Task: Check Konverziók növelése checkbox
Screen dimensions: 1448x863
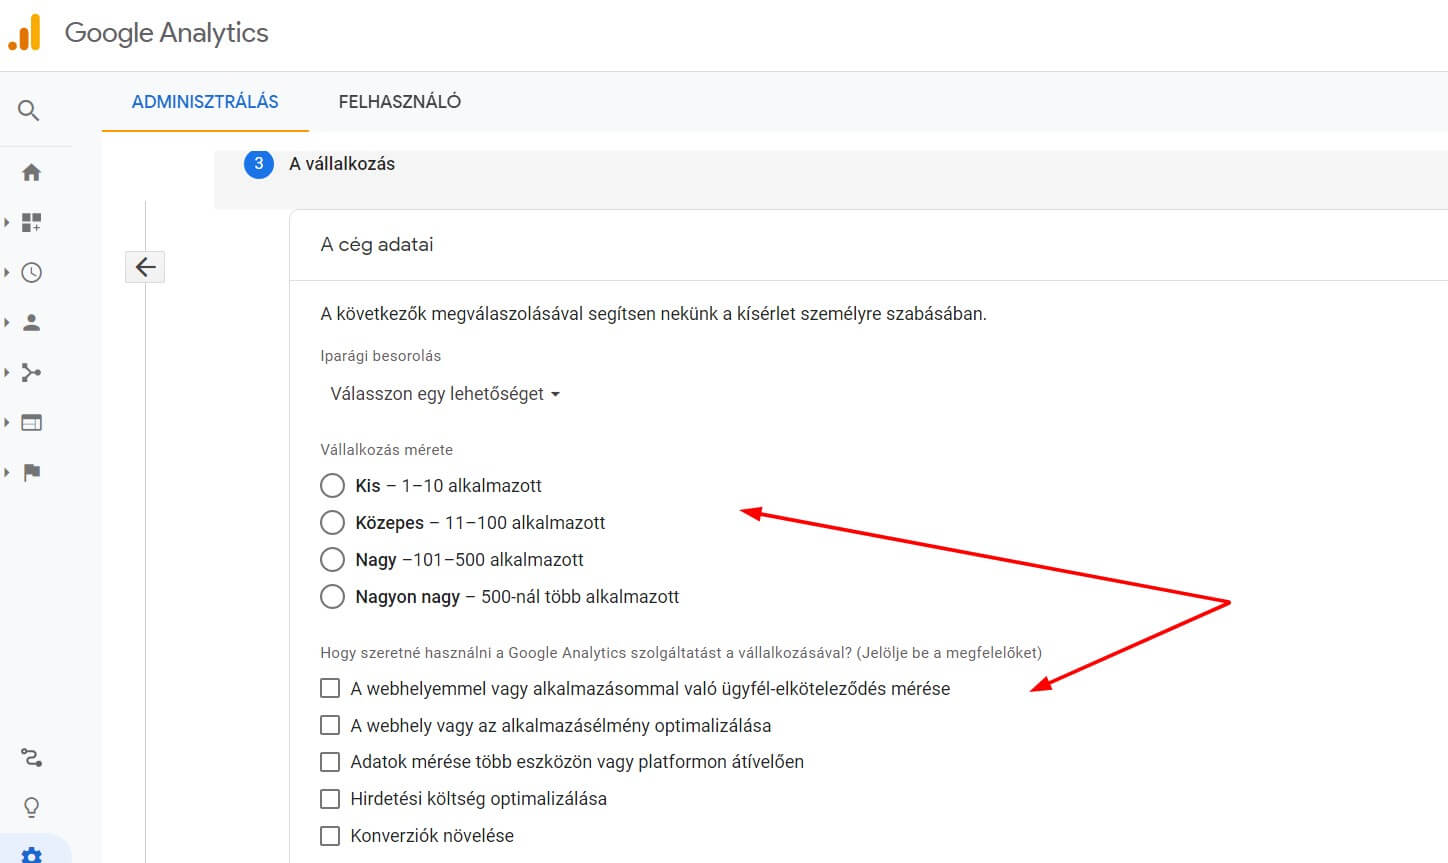Action: point(330,836)
